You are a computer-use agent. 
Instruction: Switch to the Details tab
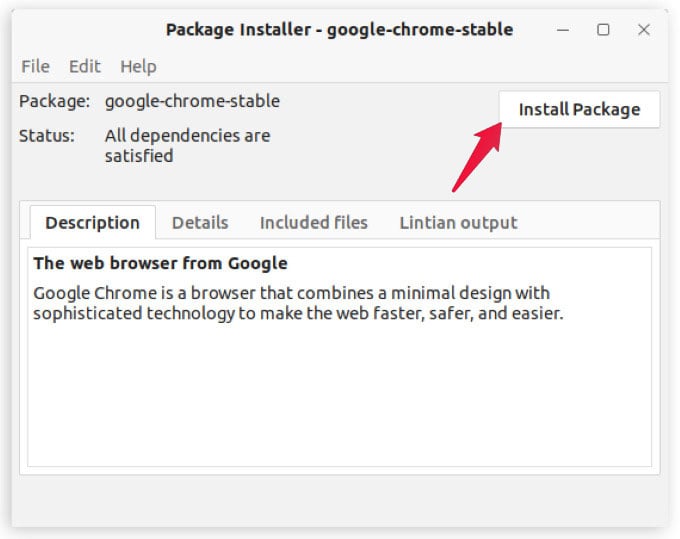click(x=200, y=222)
